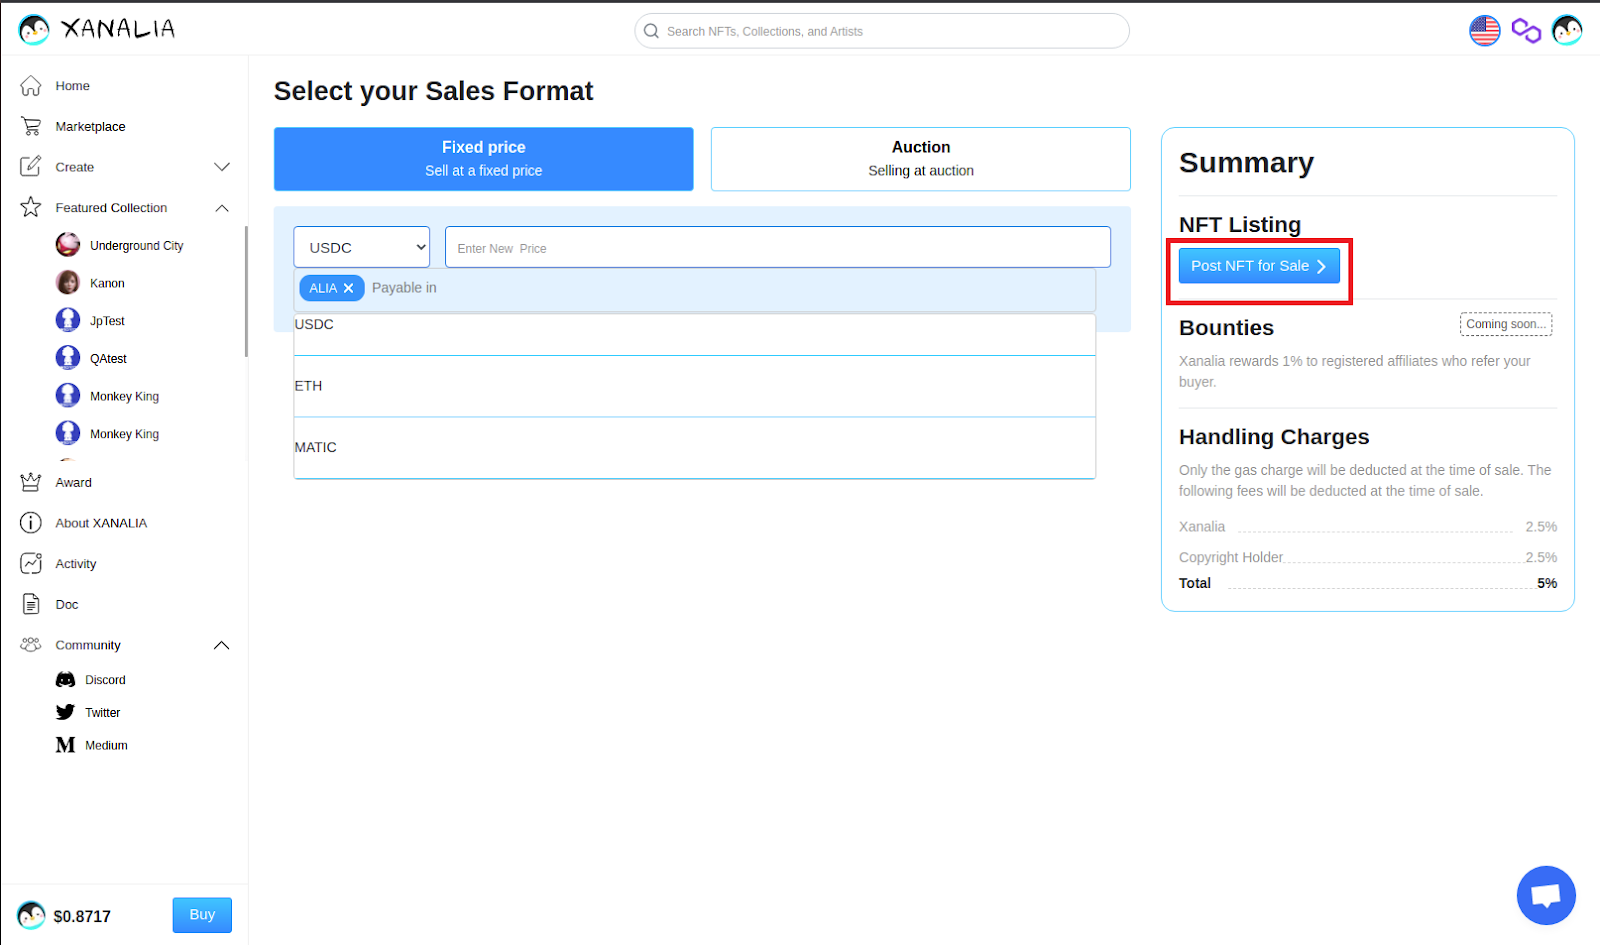Select ETH from payable options

click(695, 386)
